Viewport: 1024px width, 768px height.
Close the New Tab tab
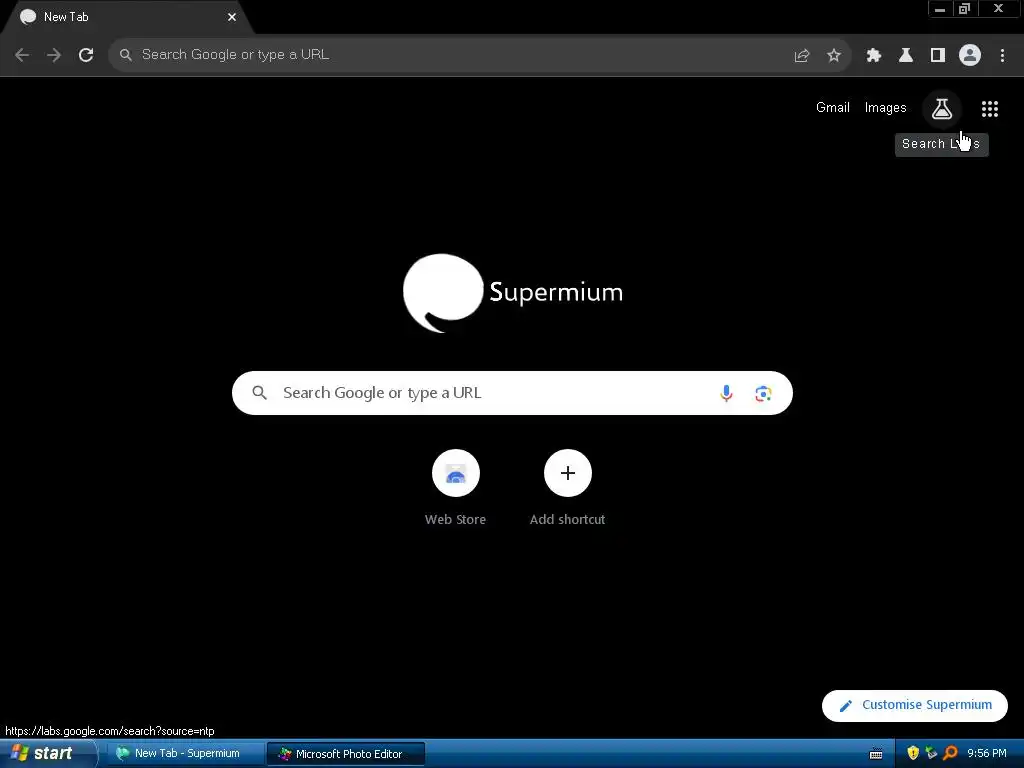(x=232, y=17)
